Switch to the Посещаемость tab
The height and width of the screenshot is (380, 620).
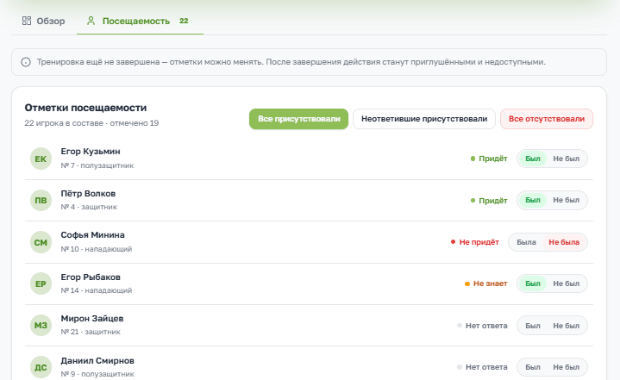(140, 21)
